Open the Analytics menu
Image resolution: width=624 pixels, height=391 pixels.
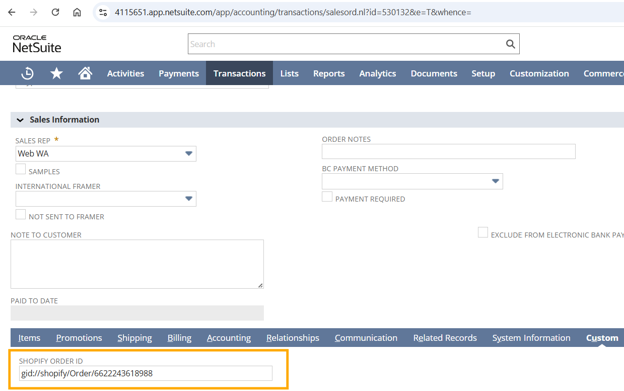378,74
